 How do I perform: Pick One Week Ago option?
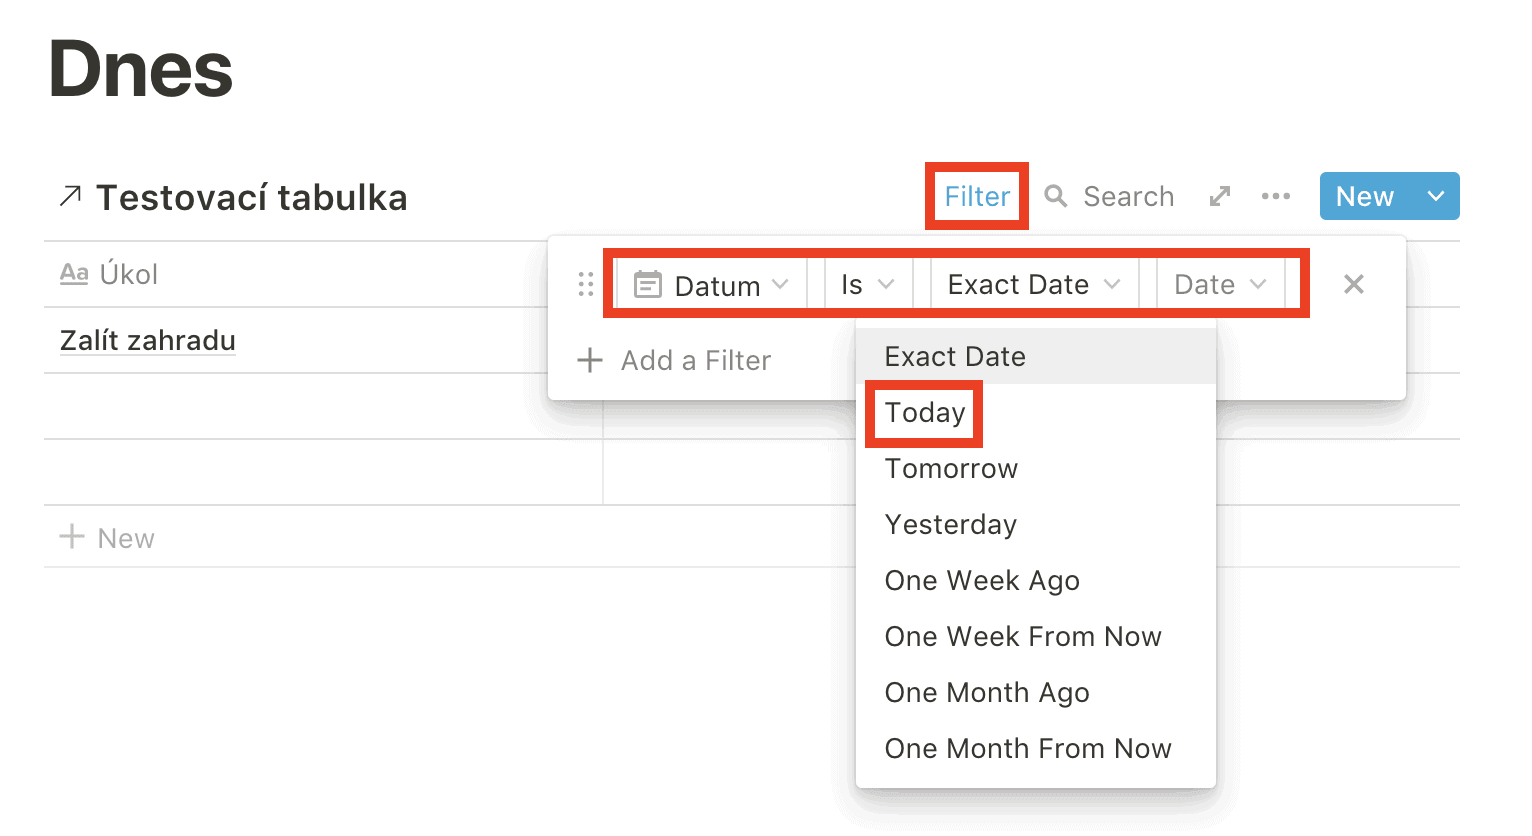pyautogui.click(x=982, y=581)
